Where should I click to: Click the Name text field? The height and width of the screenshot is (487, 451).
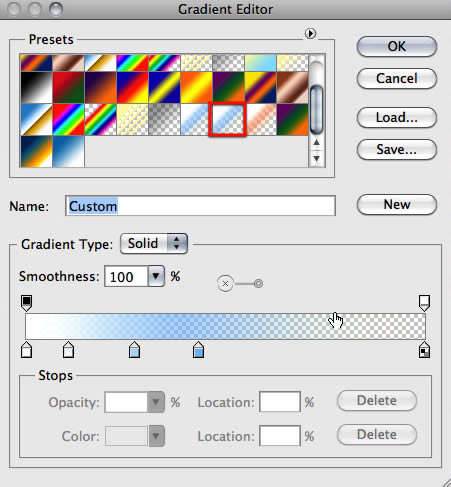[x=200, y=206]
